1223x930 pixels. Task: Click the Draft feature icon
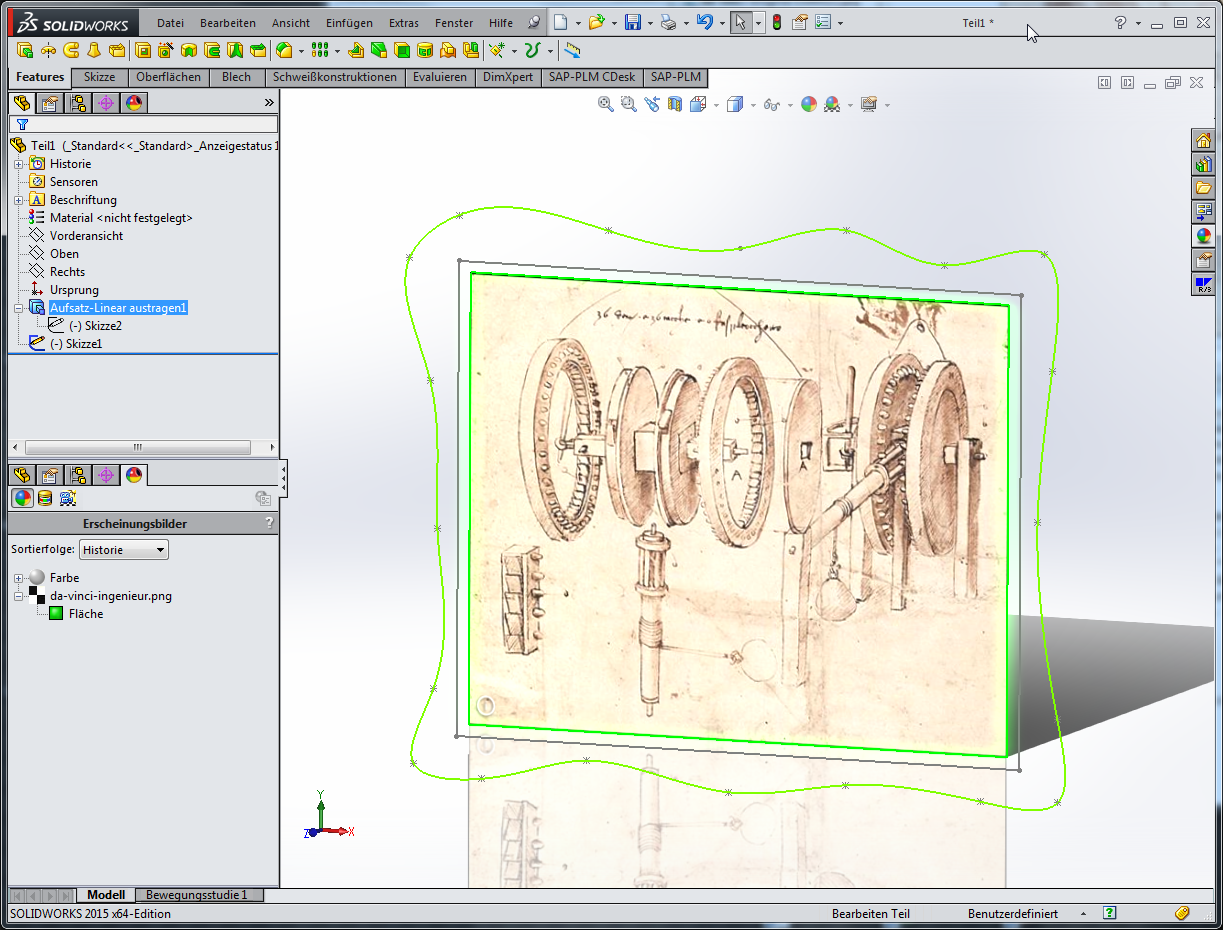tap(379, 50)
